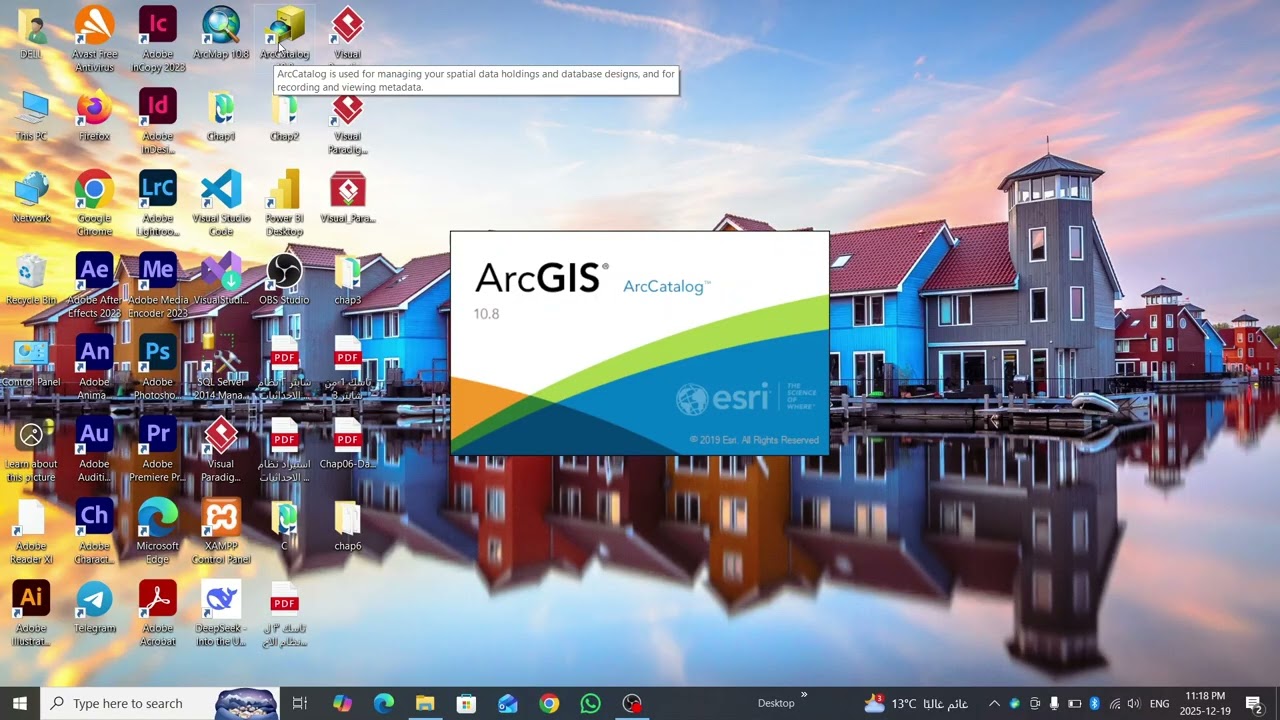The height and width of the screenshot is (720, 1280).
Task: Open the volume tray icon
Action: (1134, 703)
